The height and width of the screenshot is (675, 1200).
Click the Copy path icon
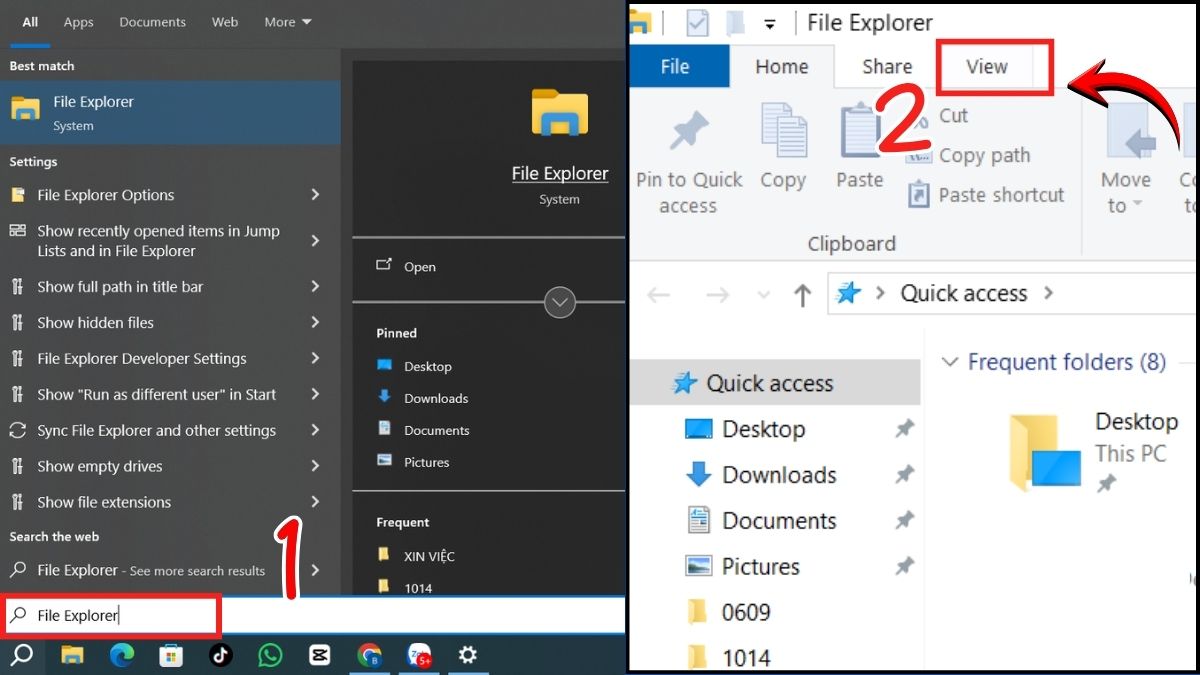pyautogui.click(x=921, y=156)
